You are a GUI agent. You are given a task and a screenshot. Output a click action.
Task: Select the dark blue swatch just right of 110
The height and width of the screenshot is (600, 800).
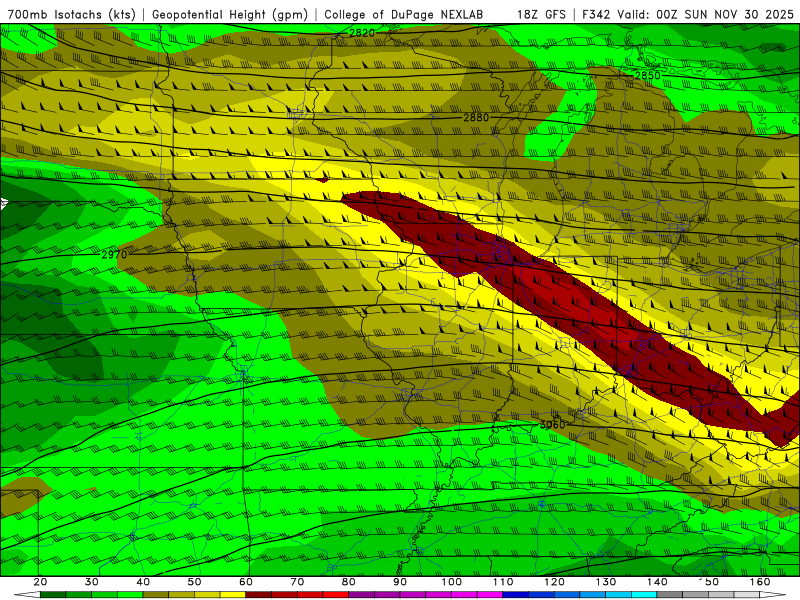516,595
